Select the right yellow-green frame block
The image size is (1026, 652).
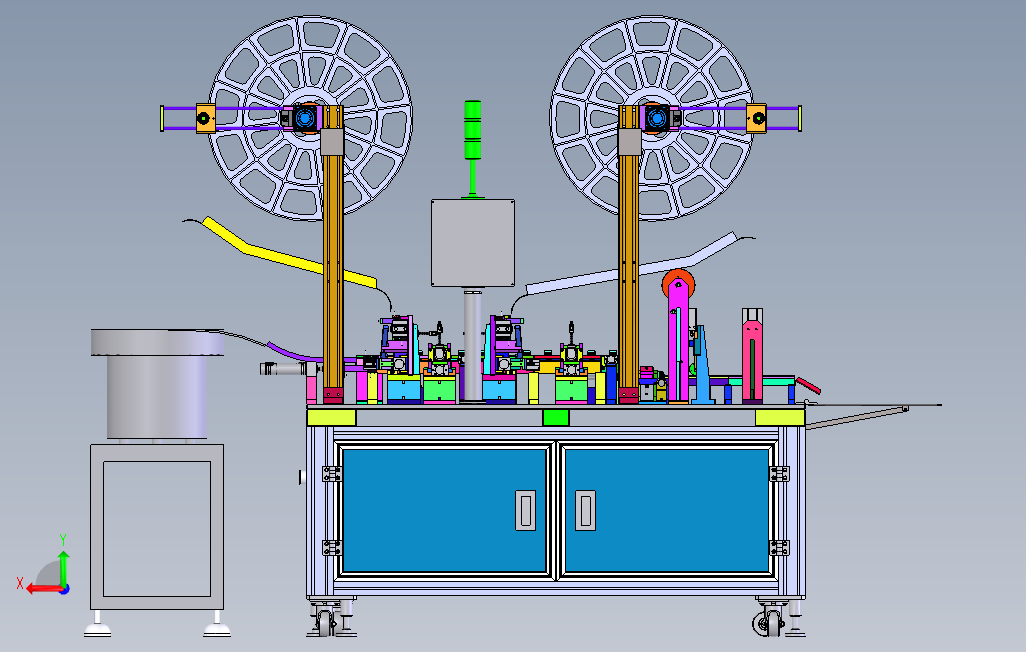pos(780,417)
